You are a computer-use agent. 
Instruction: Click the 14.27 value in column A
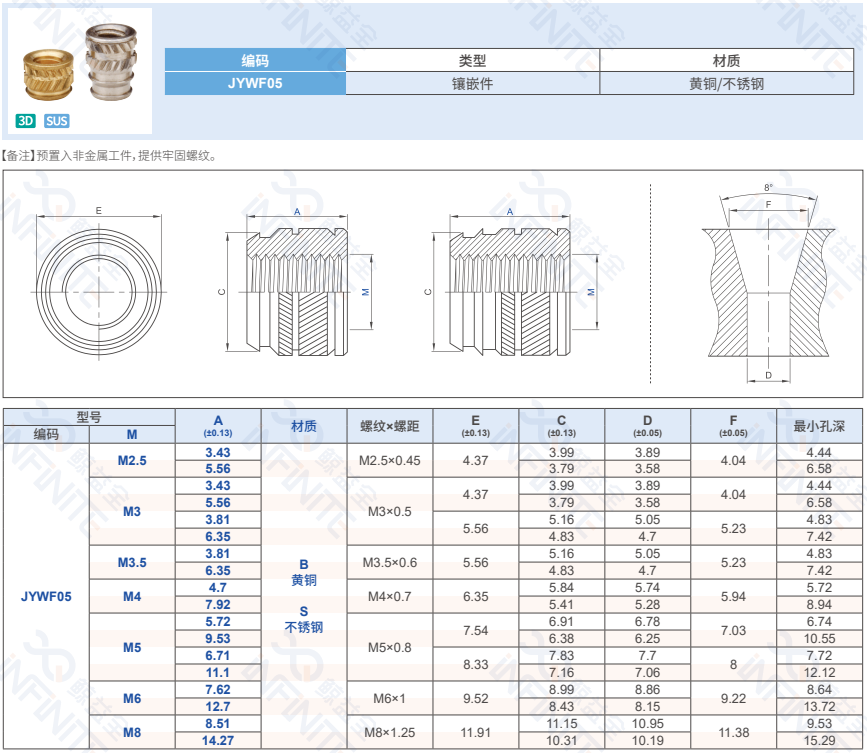[218, 741]
